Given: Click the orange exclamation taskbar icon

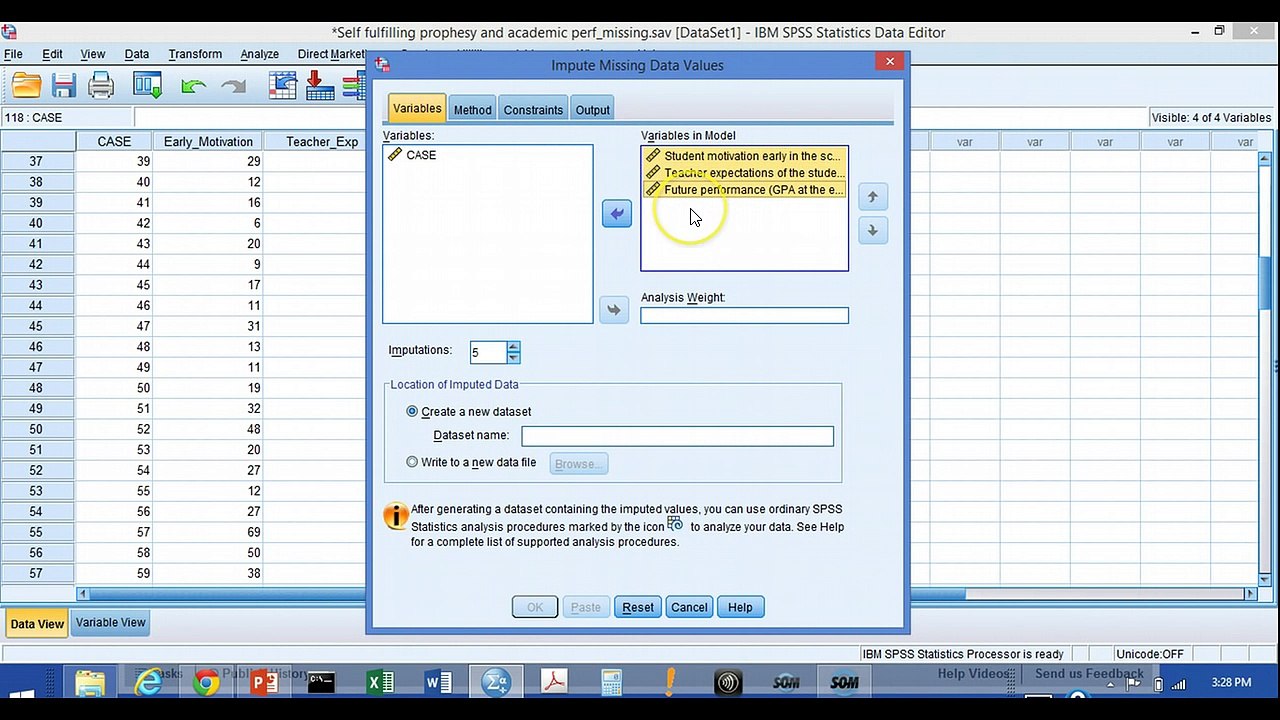Looking at the screenshot, I should point(670,683).
